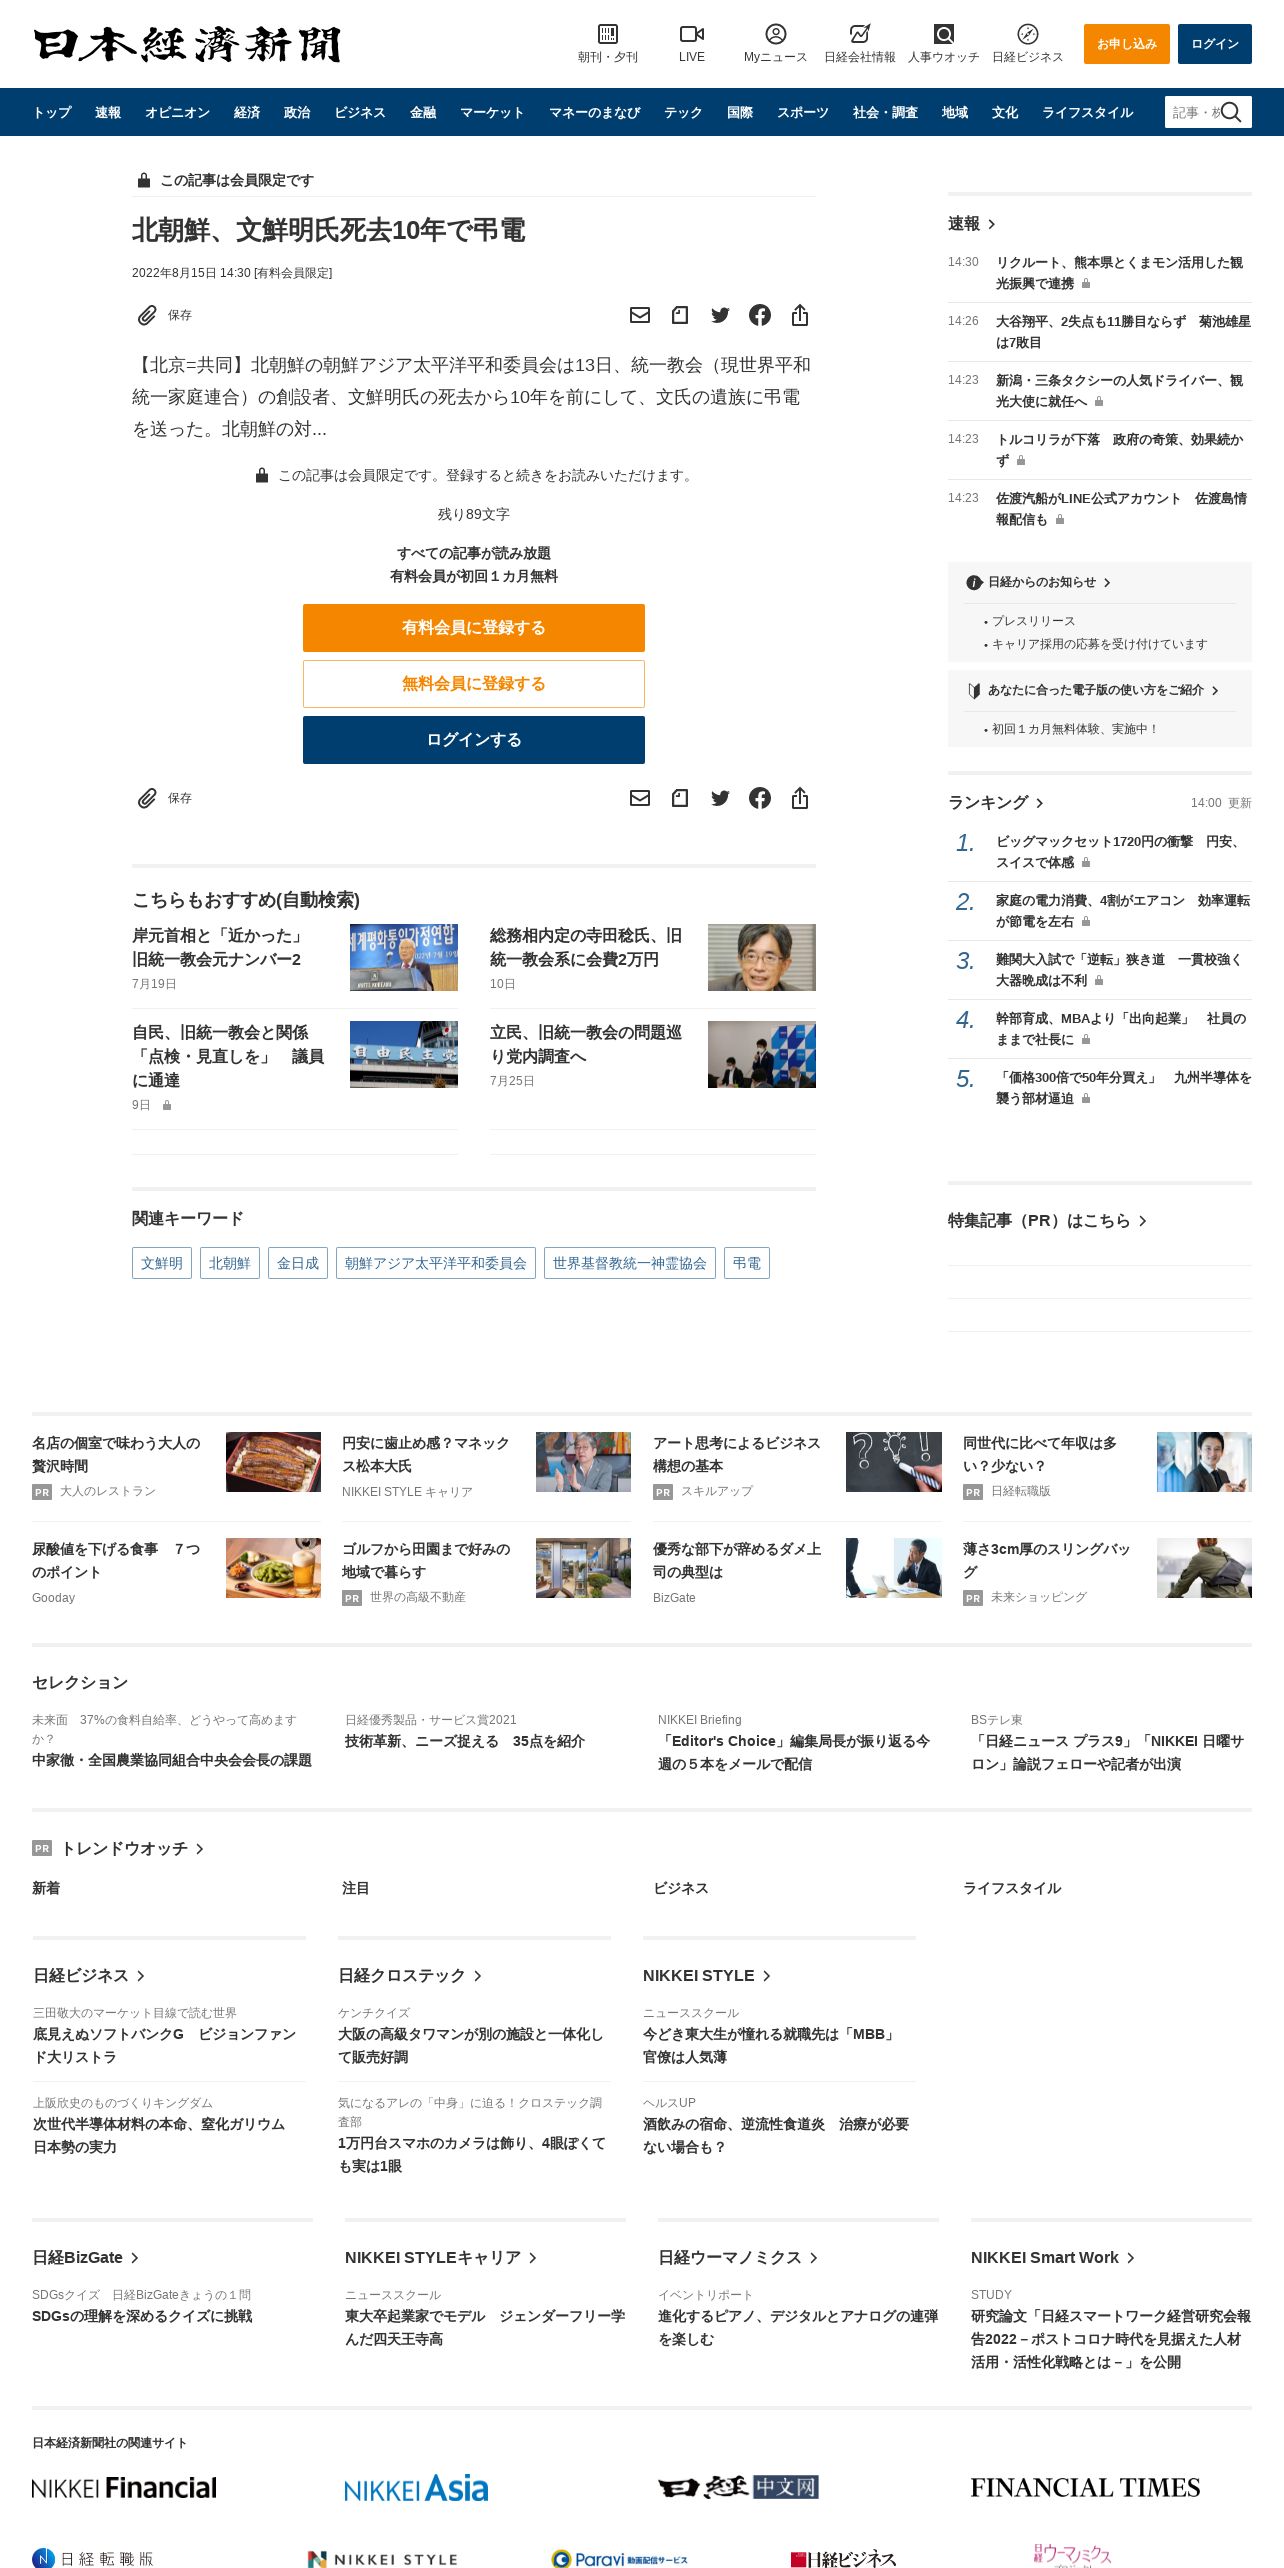Open the 尿酸値を下げる食事 food thumbnail
1284x2568 pixels.
click(x=273, y=1568)
